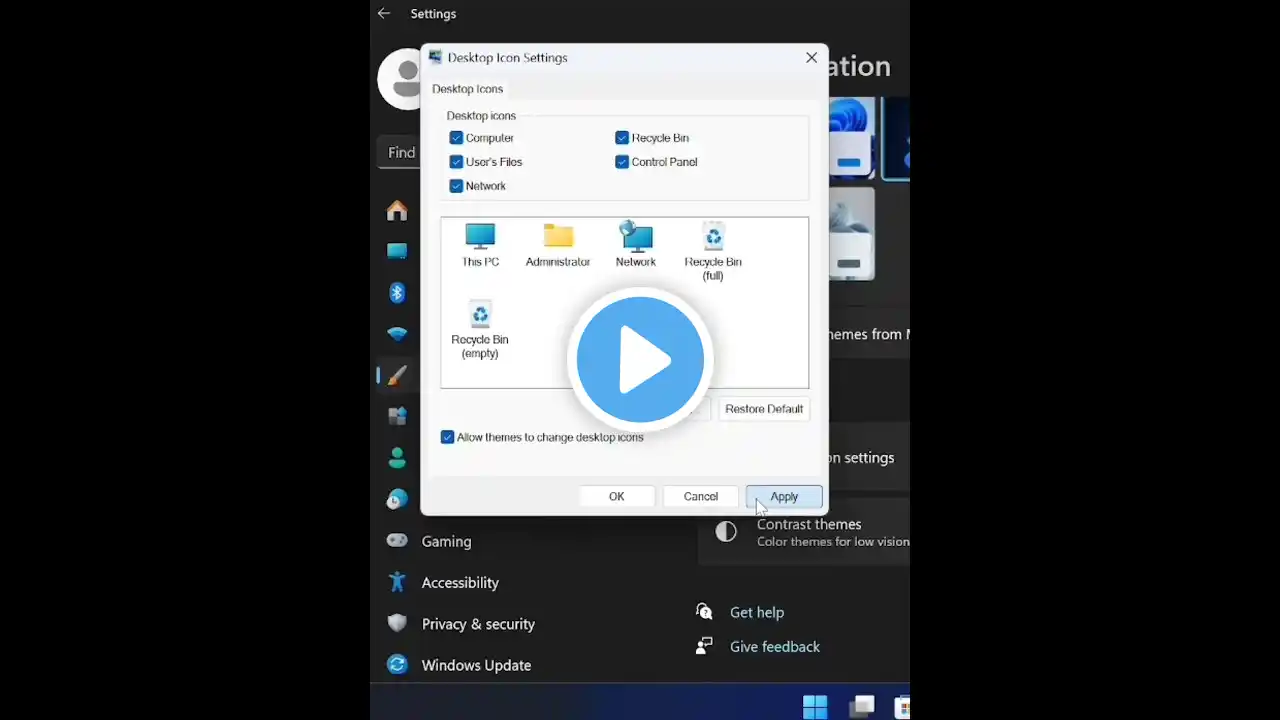Select the Personalization paintbrush icon in sidebar
1280x720 pixels.
click(397, 376)
